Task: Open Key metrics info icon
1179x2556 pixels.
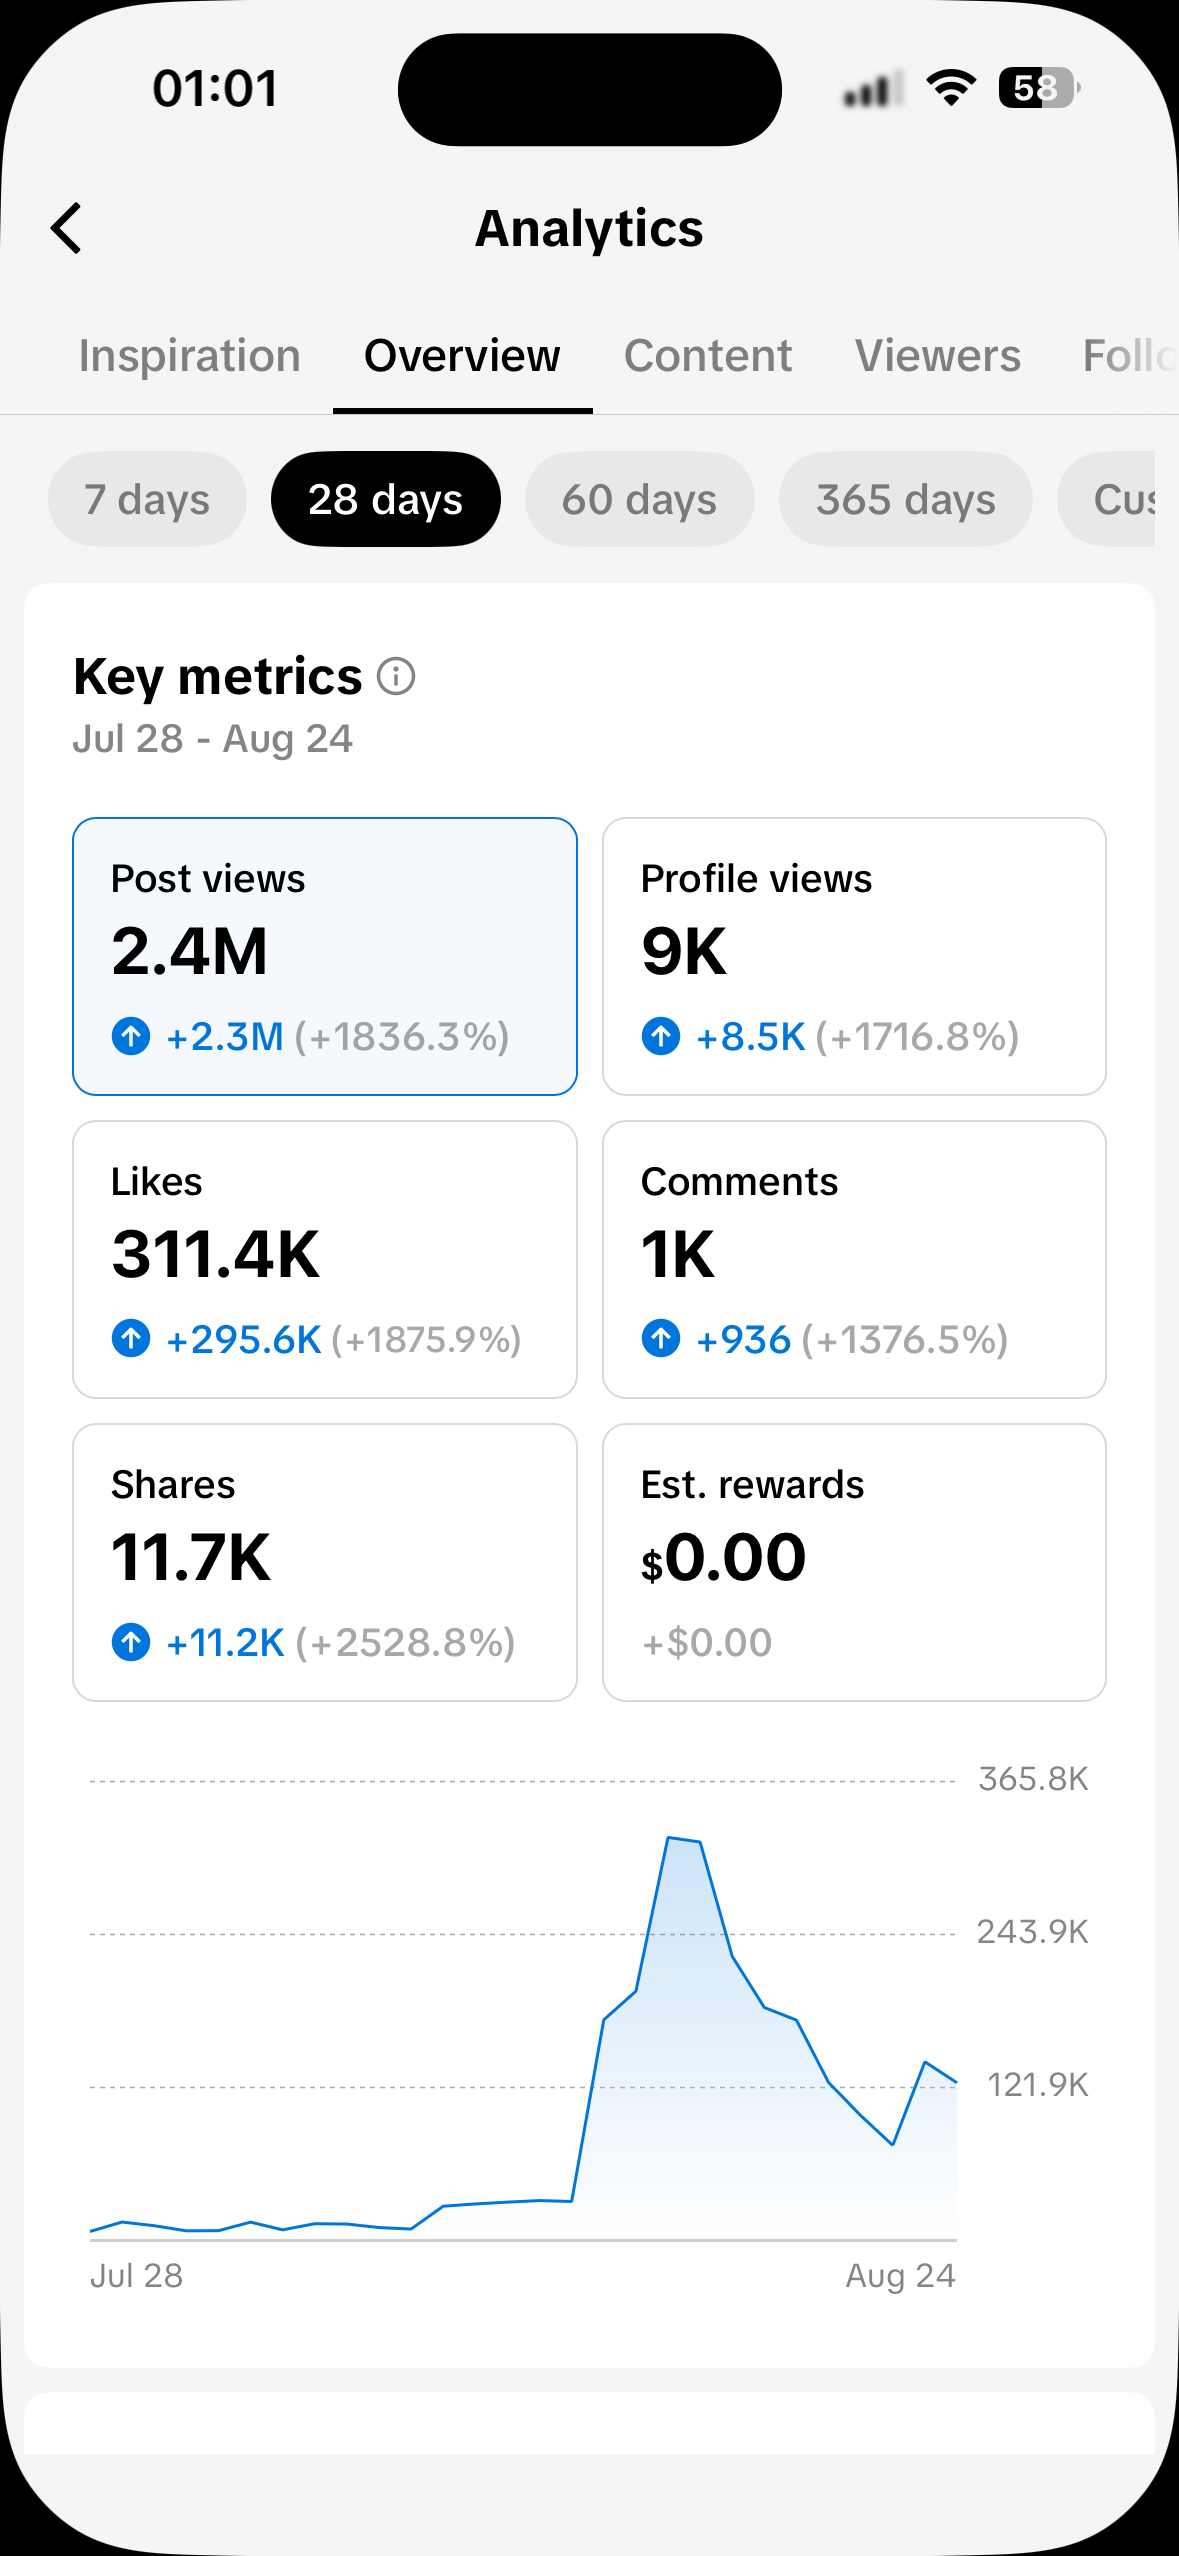Action: 396,677
